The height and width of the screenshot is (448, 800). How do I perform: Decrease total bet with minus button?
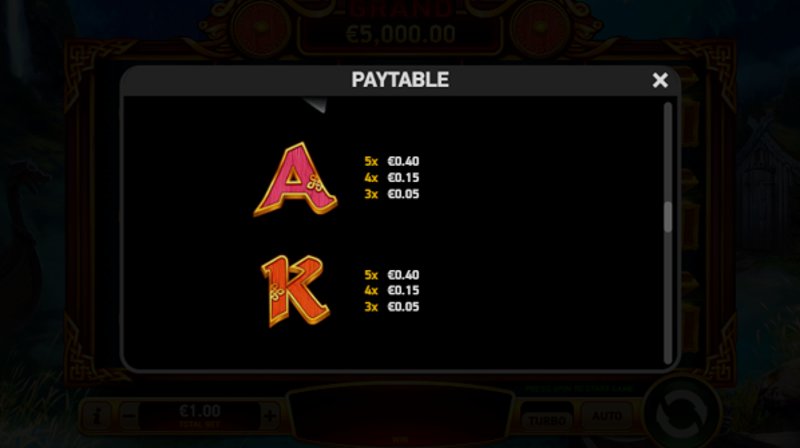point(130,415)
